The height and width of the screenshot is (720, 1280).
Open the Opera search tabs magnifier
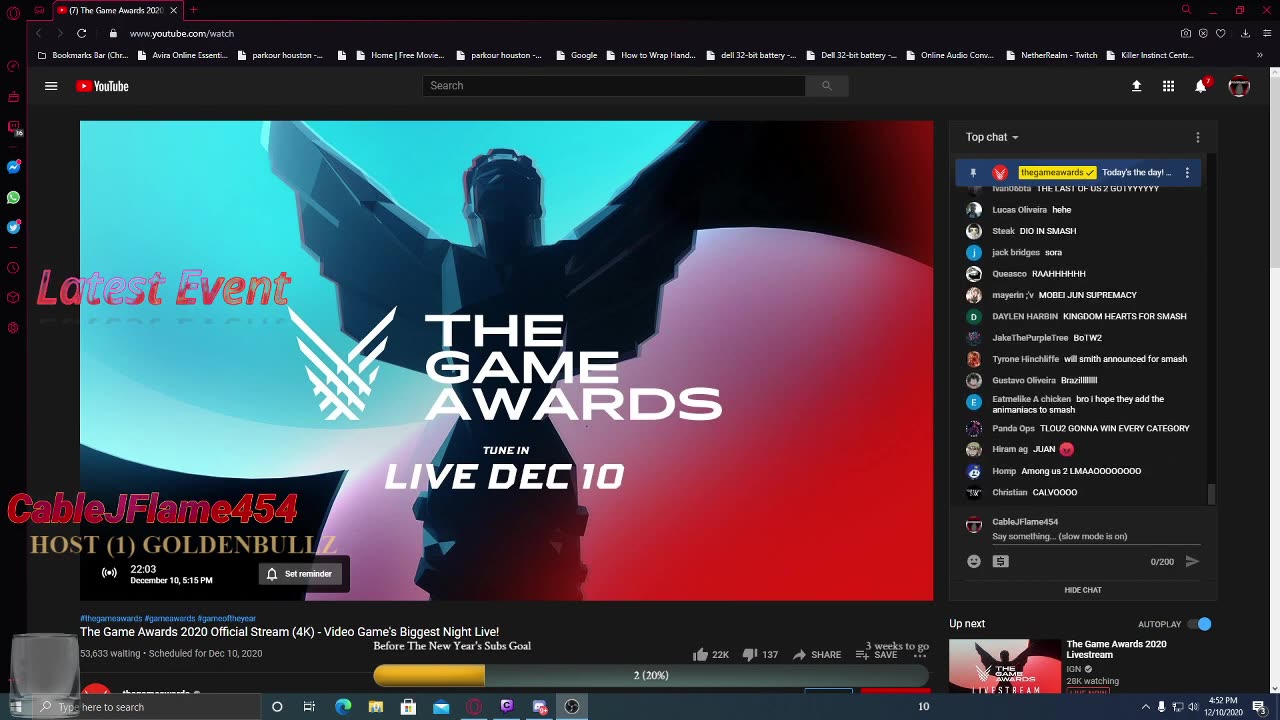click(x=1186, y=10)
